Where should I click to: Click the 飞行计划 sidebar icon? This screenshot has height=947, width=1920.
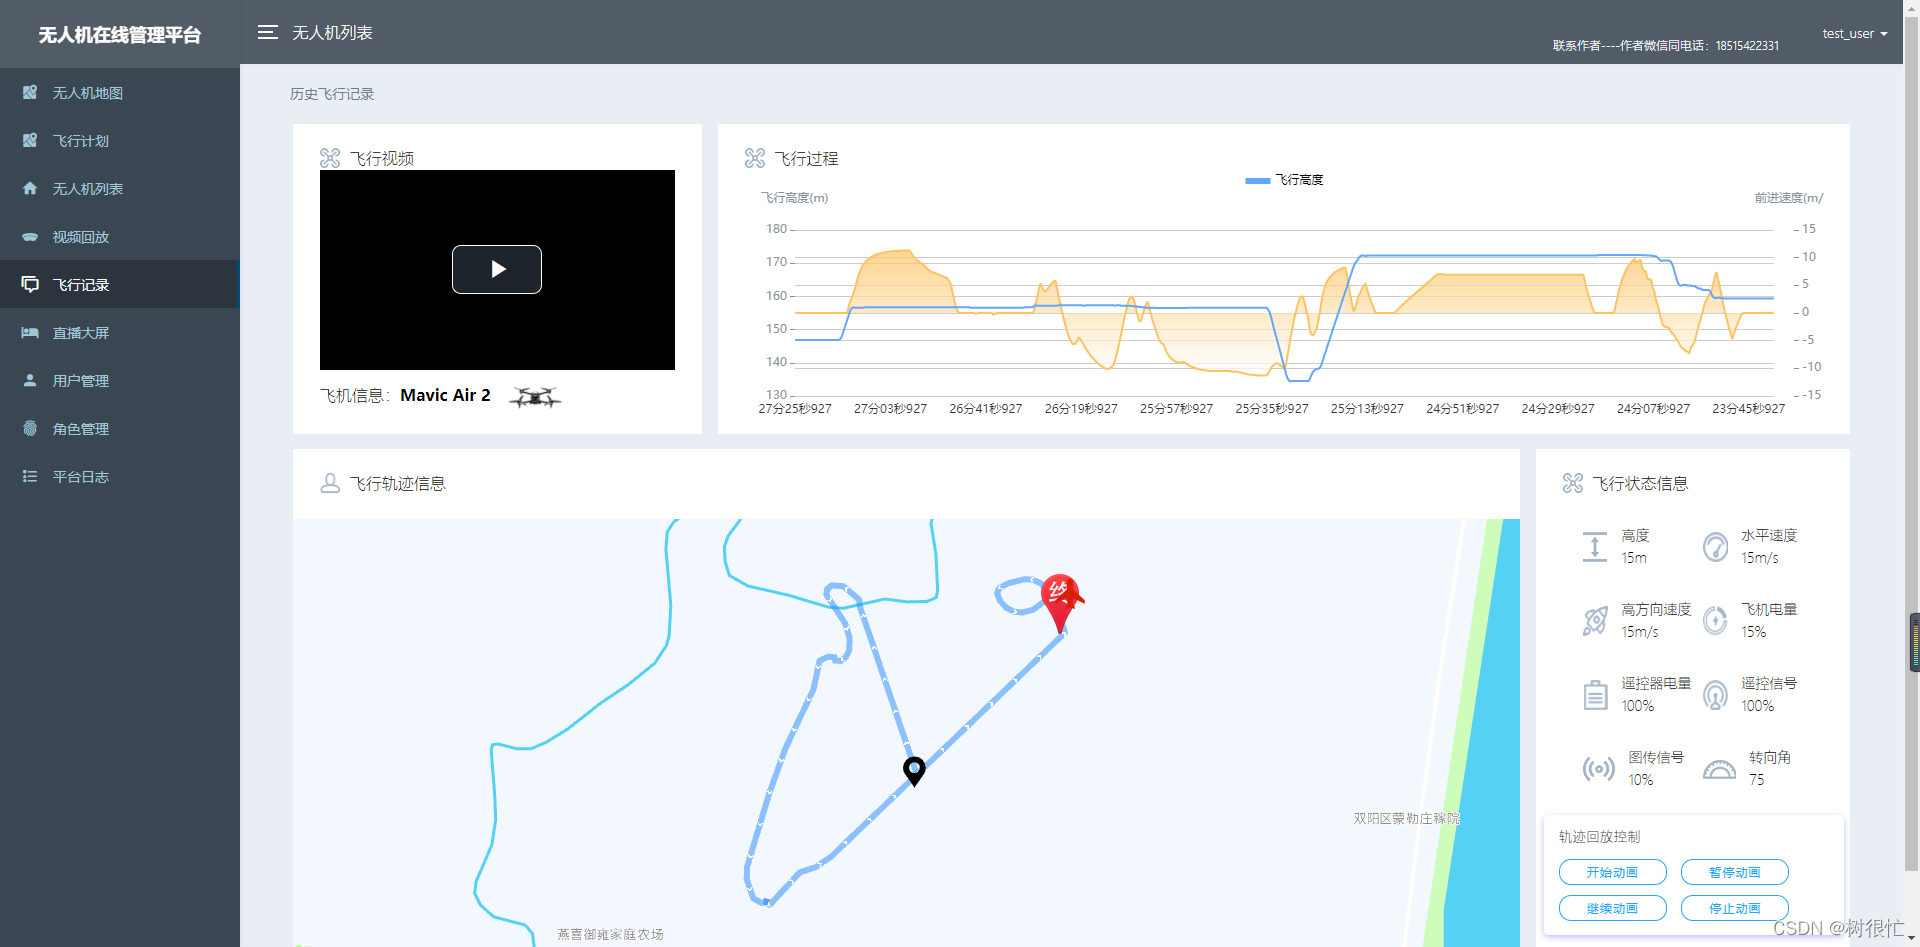tap(30, 140)
